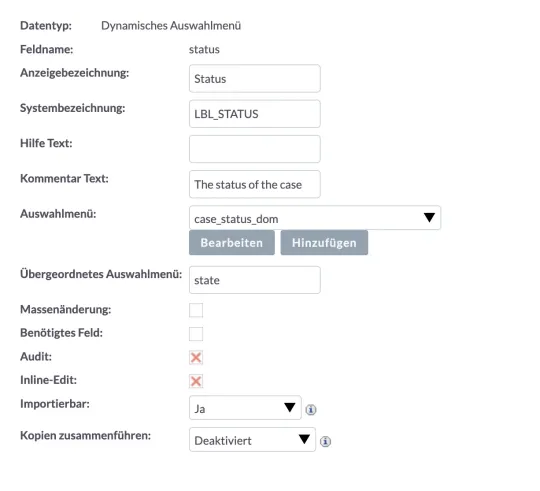This screenshot has height=491, width=540.
Task: Open the Auswahlmenü case_status_dom dropdown
Action: 315,218
